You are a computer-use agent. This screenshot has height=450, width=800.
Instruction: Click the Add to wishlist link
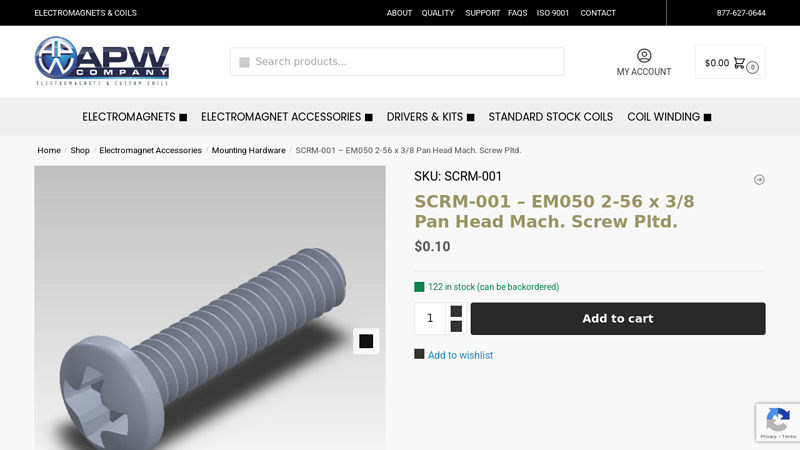460,355
